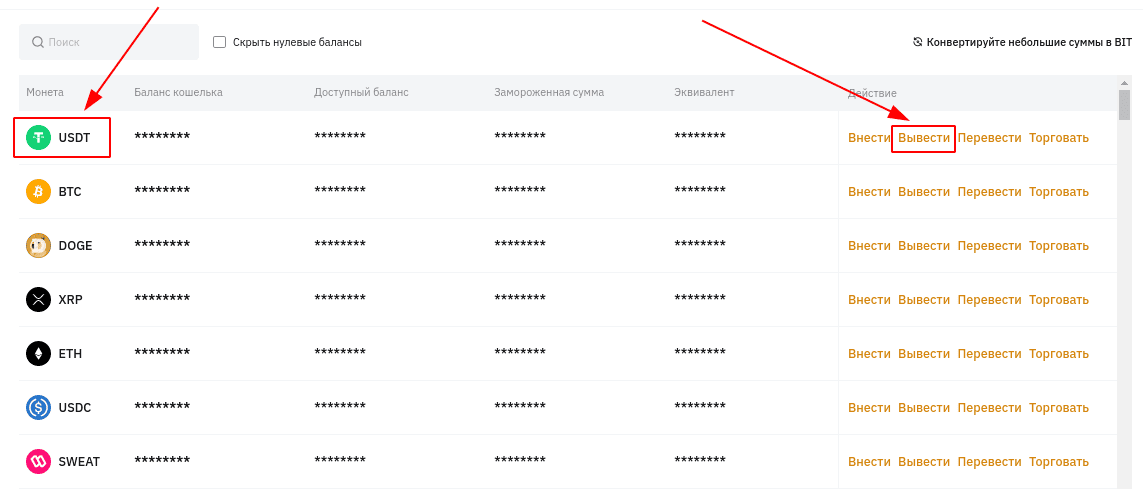Click Внести for SWEAT
The height and width of the screenshot is (489, 1143).
pyautogui.click(x=869, y=461)
